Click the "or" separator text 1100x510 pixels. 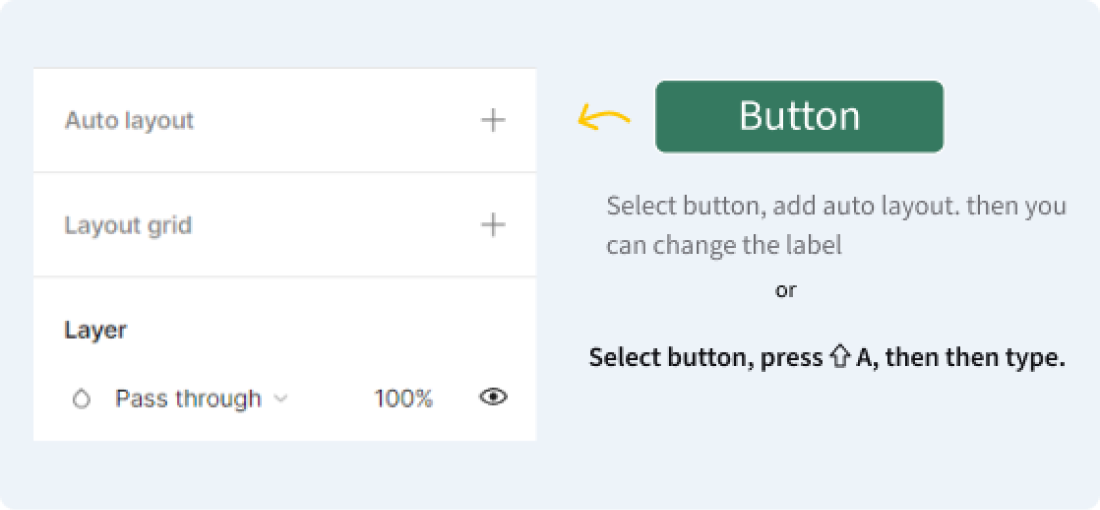(786, 291)
